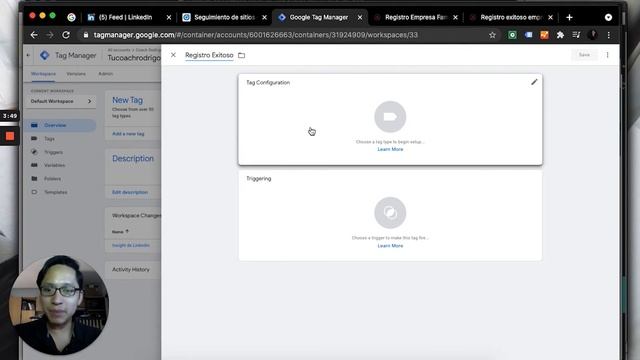Click the orange extension icon in toolbar
640x360 pixels.
pyautogui.click(x=544, y=35)
